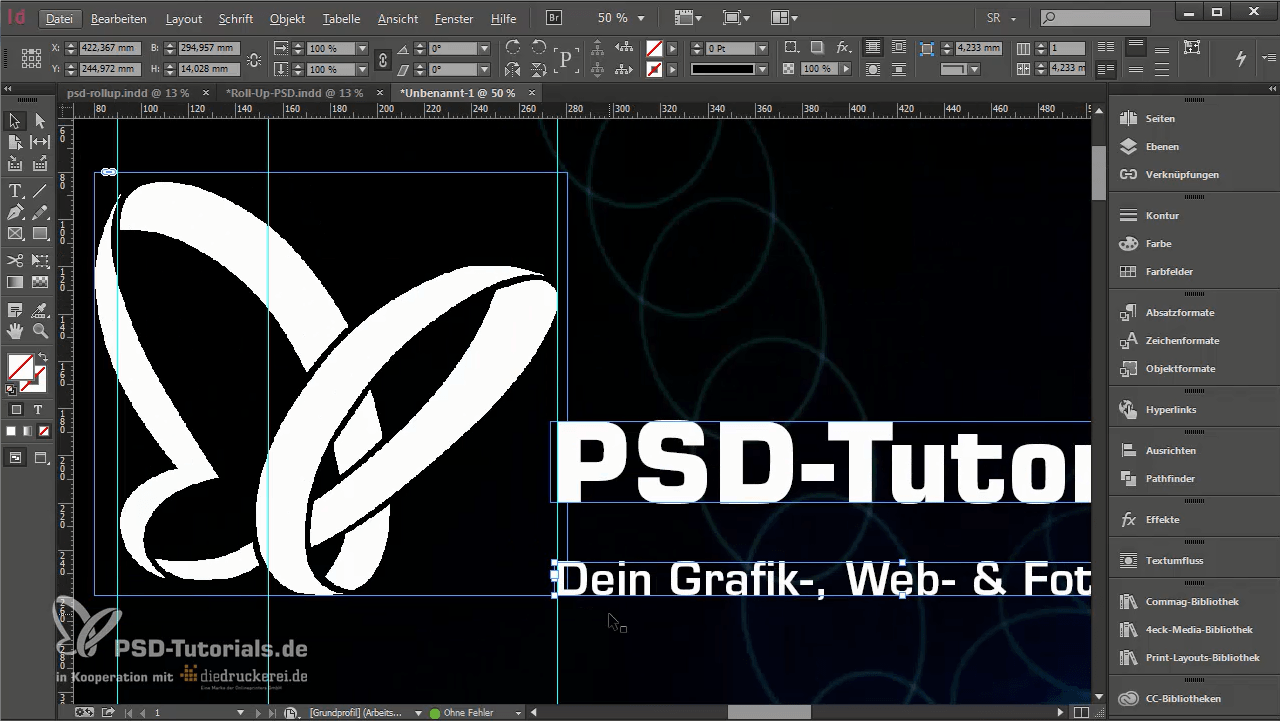Open the CC-Bibliotheken panel
Image resolution: width=1280 pixels, height=721 pixels.
(x=1183, y=698)
